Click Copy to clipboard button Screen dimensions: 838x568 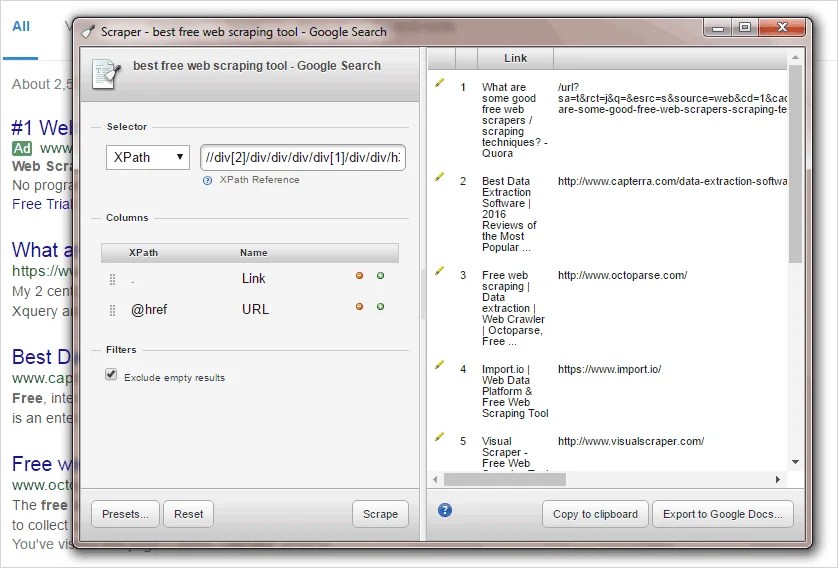click(595, 514)
